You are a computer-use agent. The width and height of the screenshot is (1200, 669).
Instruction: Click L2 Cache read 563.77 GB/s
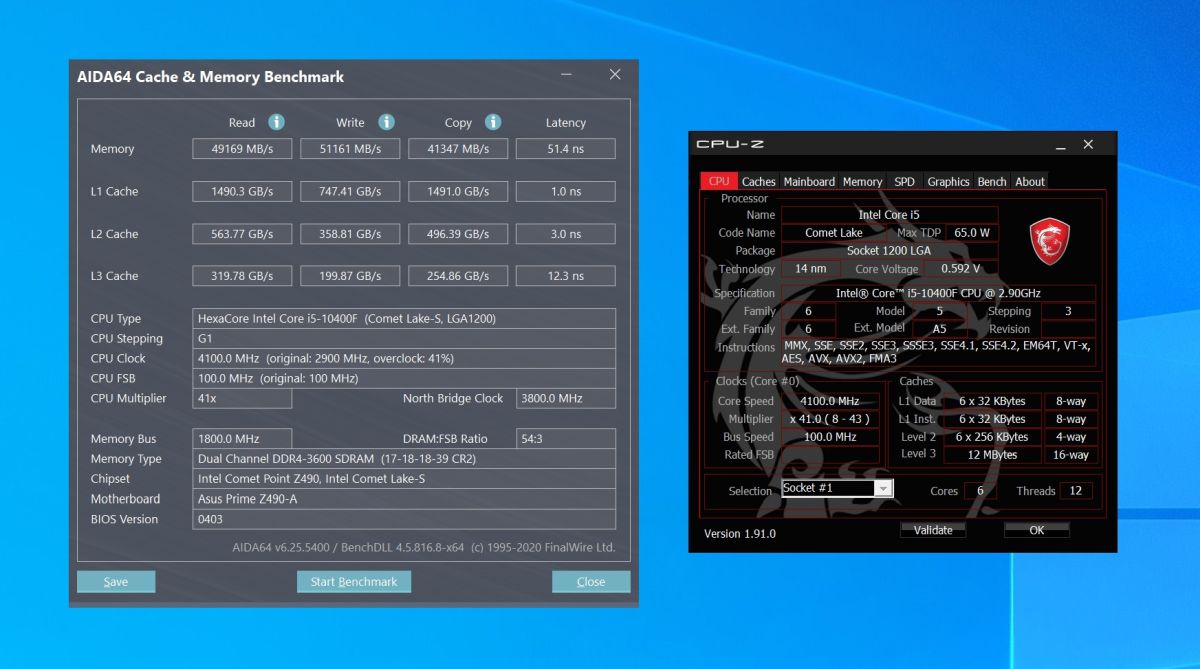click(x=242, y=234)
